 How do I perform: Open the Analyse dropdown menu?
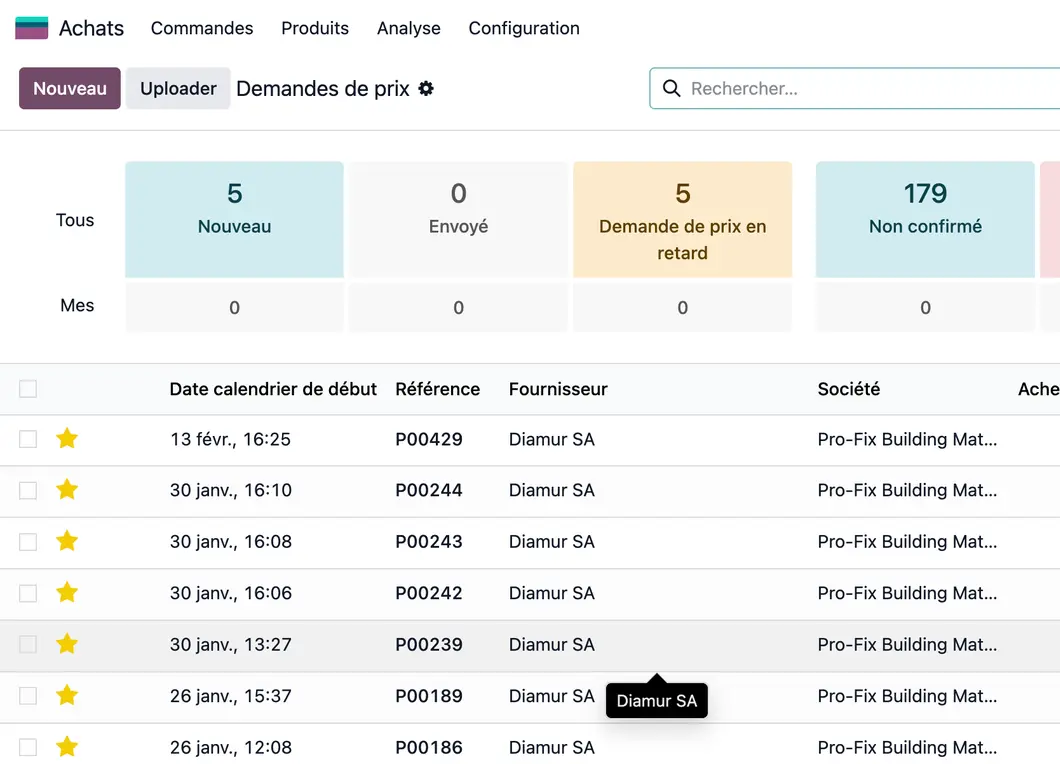[408, 28]
